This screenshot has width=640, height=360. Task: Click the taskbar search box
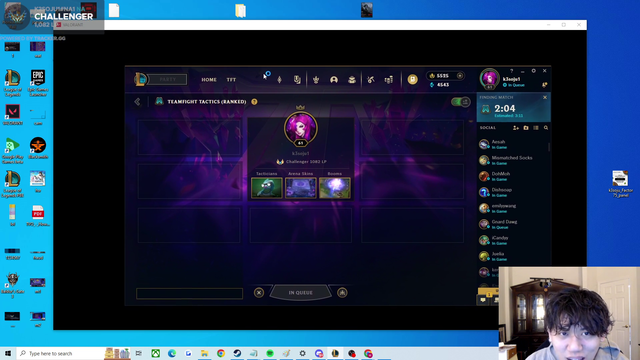[60, 353]
